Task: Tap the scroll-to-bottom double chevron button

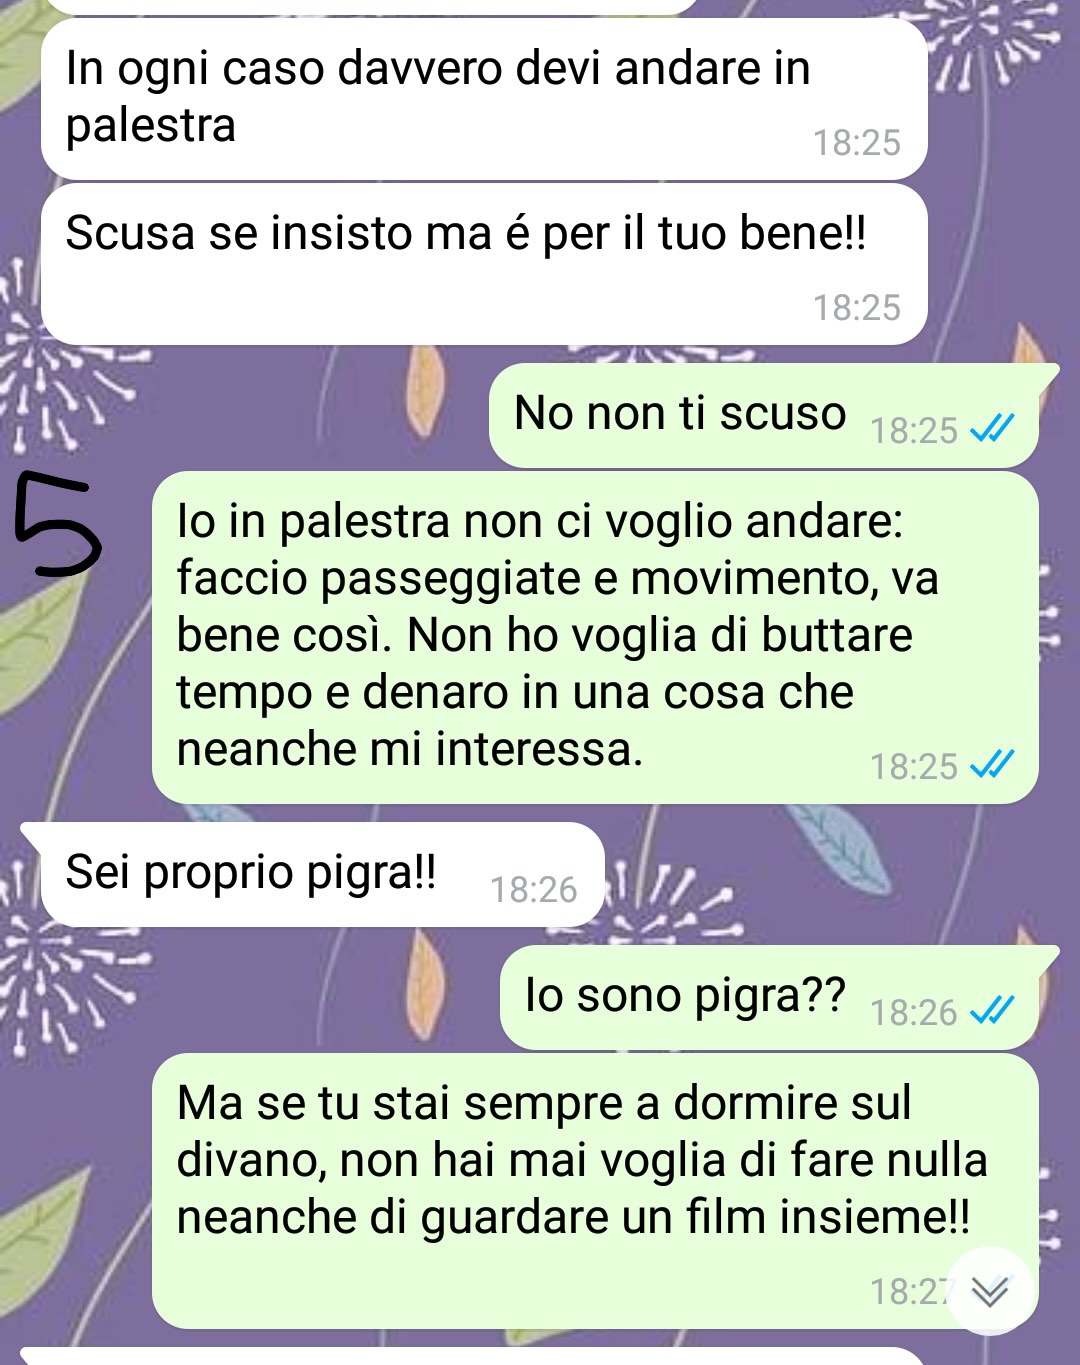Action: pyautogui.click(x=989, y=1291)
